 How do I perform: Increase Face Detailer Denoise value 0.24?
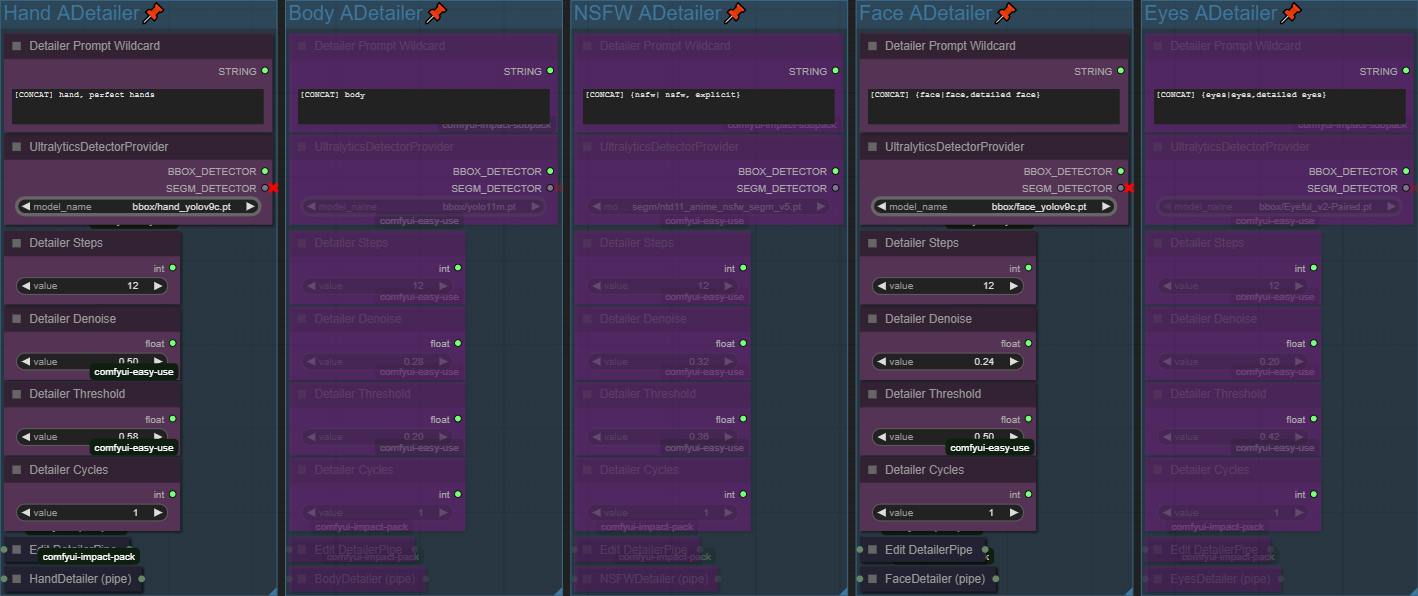pyautogui.click(x=1013, y=362)
